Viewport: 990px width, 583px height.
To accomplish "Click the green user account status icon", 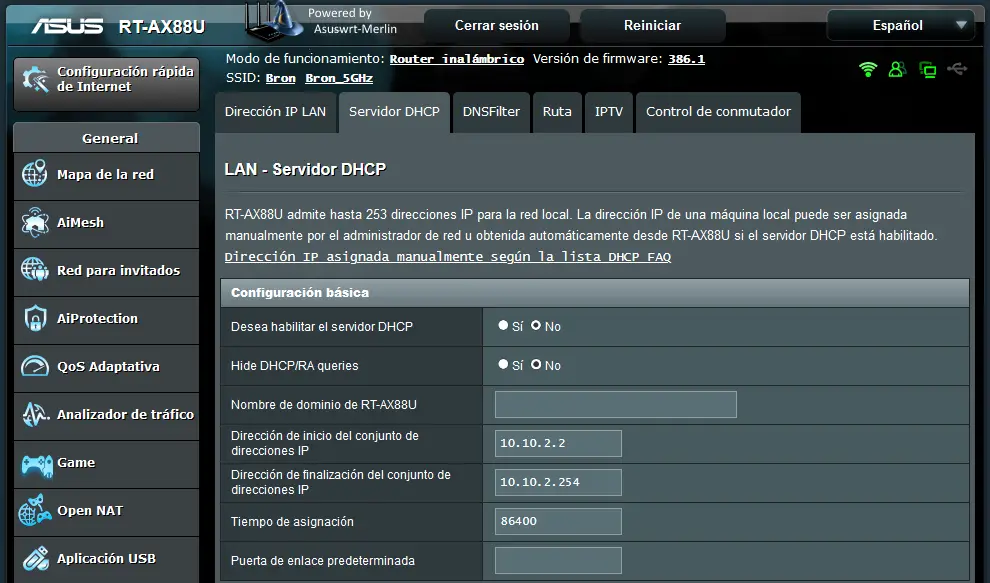I will tap(897, 69).
